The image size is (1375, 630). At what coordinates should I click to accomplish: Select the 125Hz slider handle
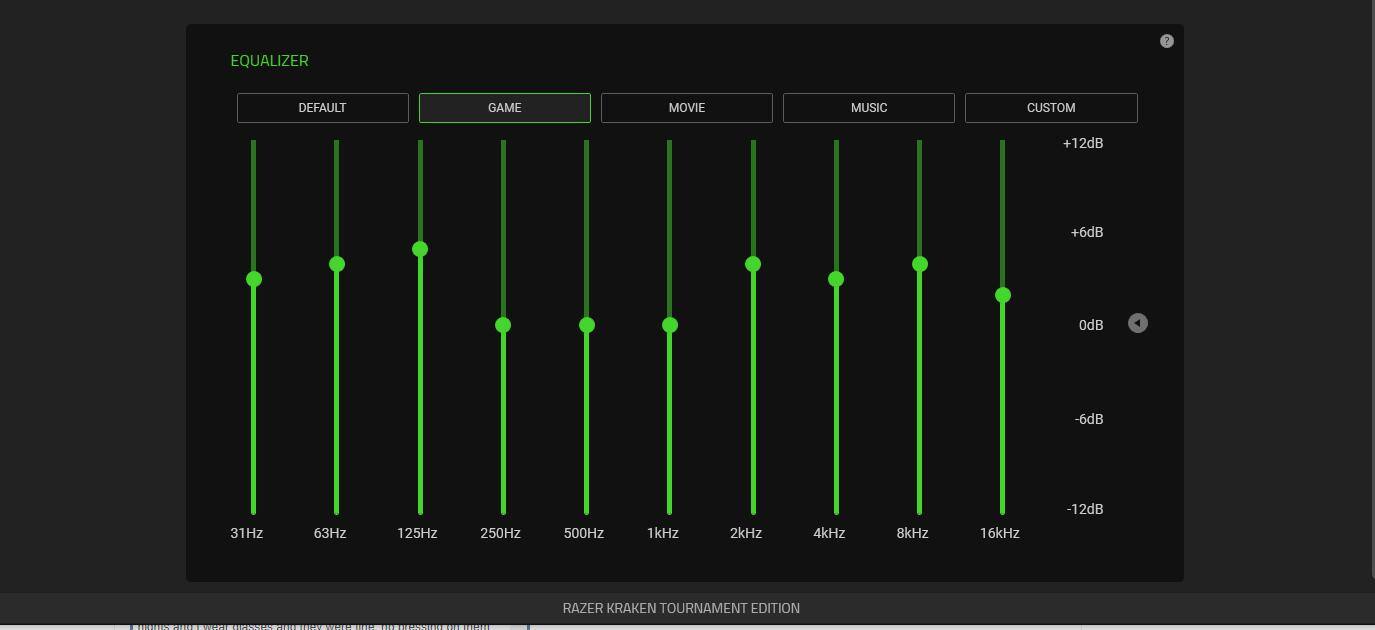pos(420,249)
